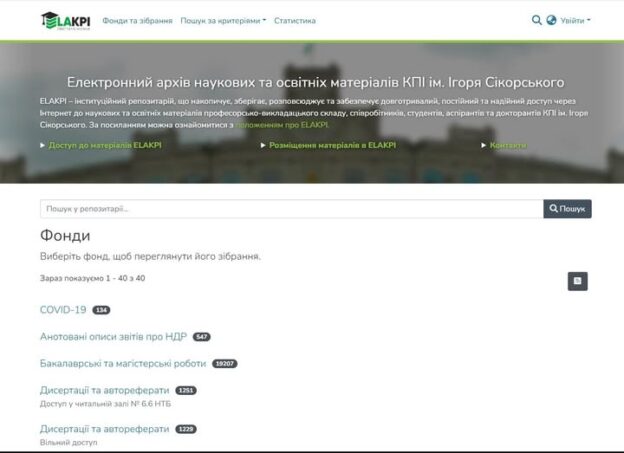Open Дисертації та автореферати with 1251 items
Viewport: 624px width, 453px height.
coord(105,390)
